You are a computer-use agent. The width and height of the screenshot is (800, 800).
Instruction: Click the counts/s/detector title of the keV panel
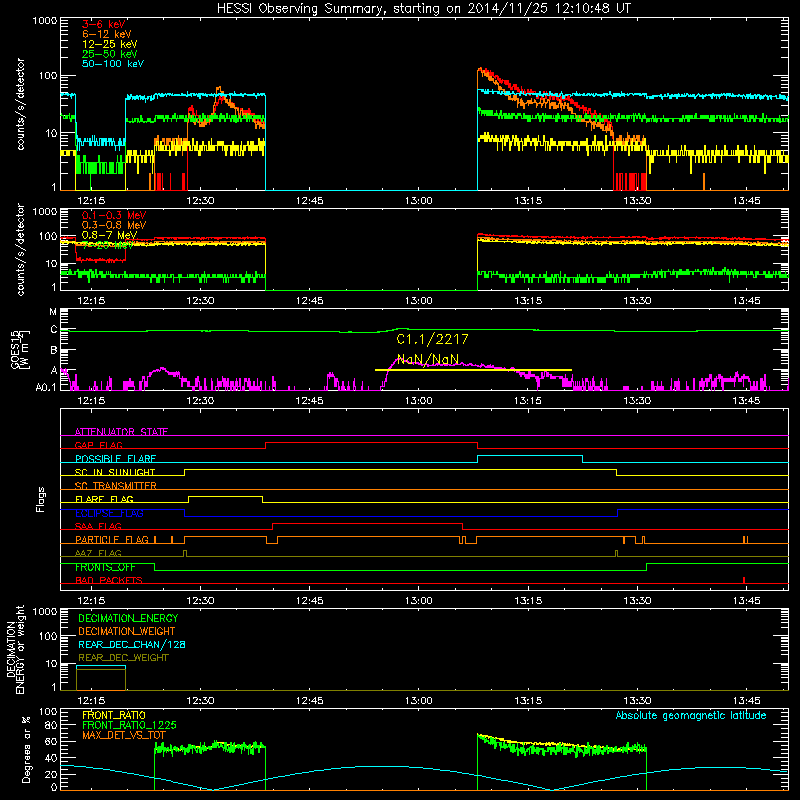[20, 104]
